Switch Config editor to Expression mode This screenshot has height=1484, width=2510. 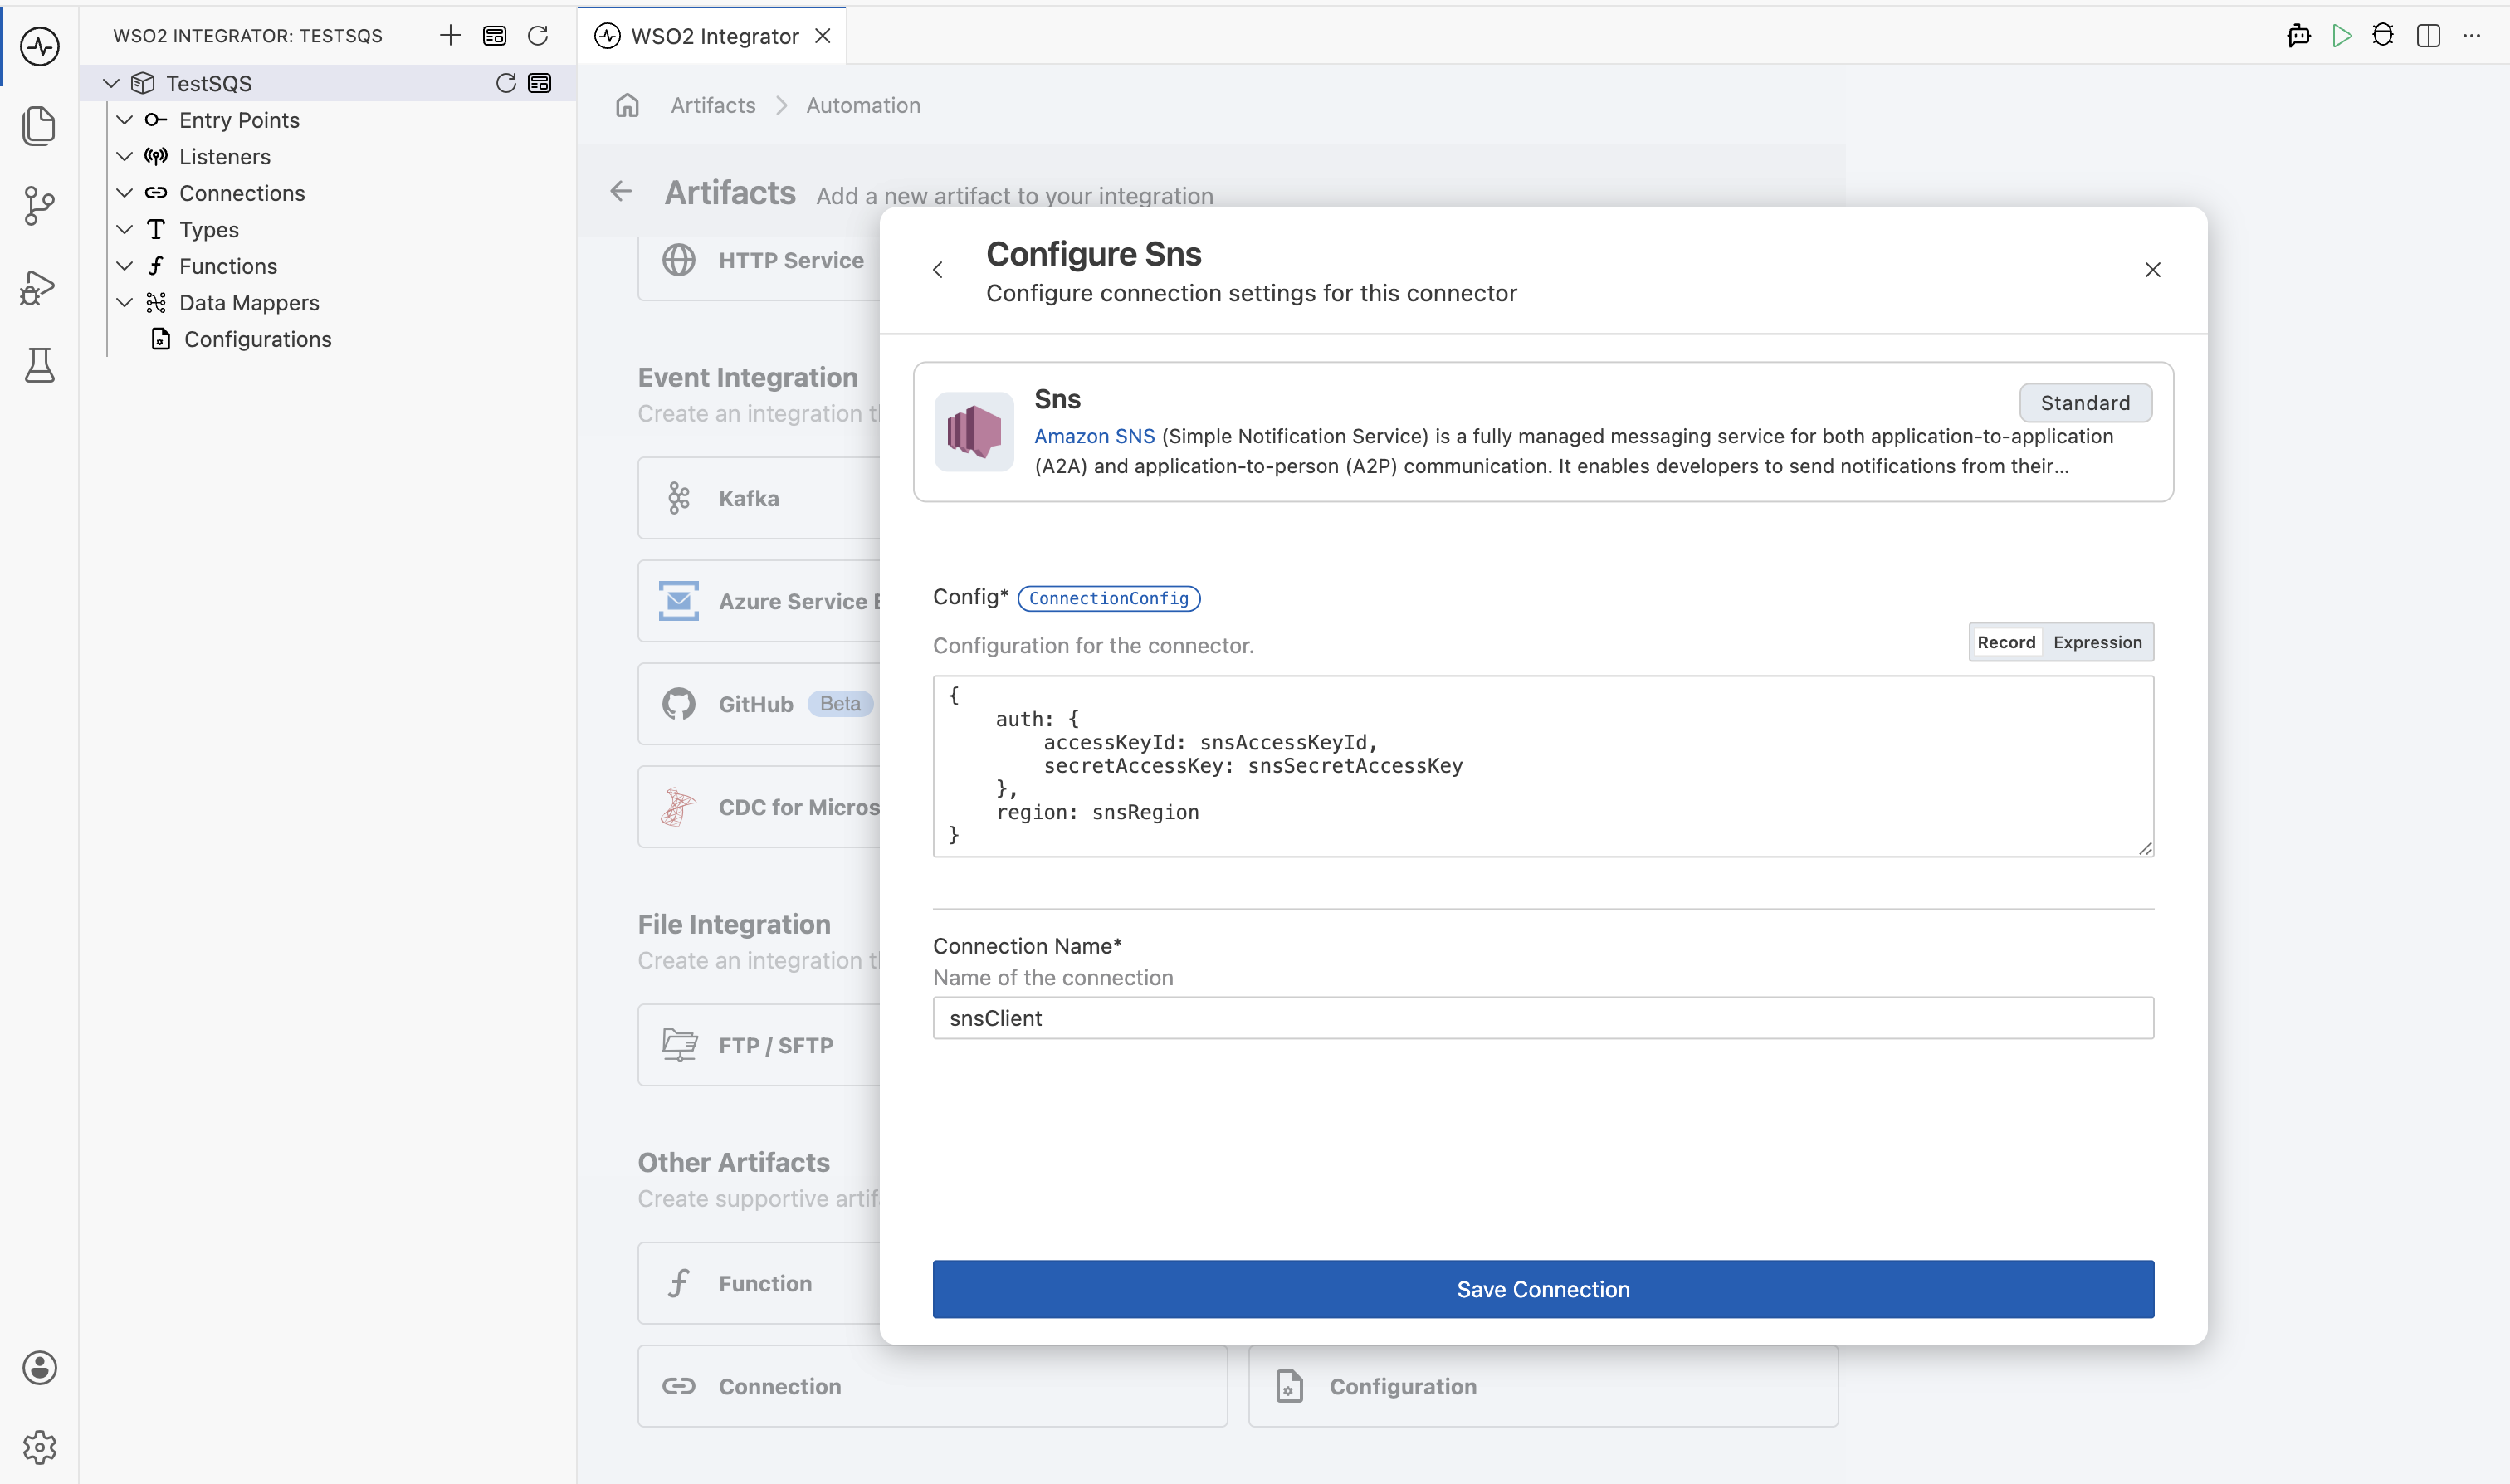pos(2097,642)
